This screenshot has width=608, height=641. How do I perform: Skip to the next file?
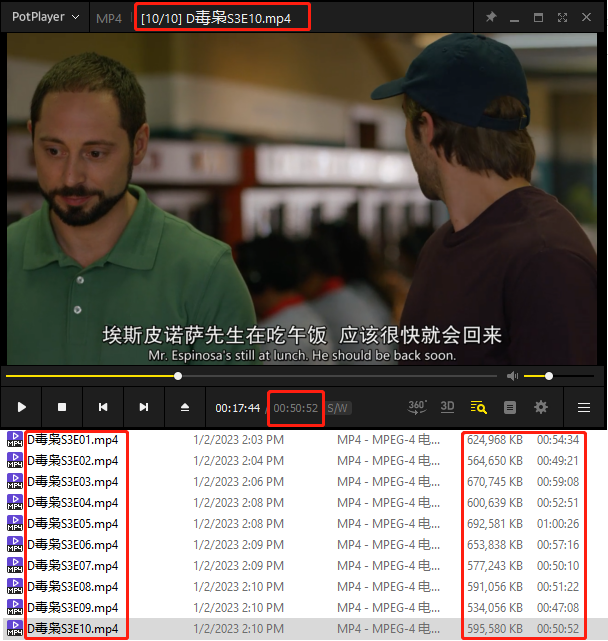(x=144, y=407)
